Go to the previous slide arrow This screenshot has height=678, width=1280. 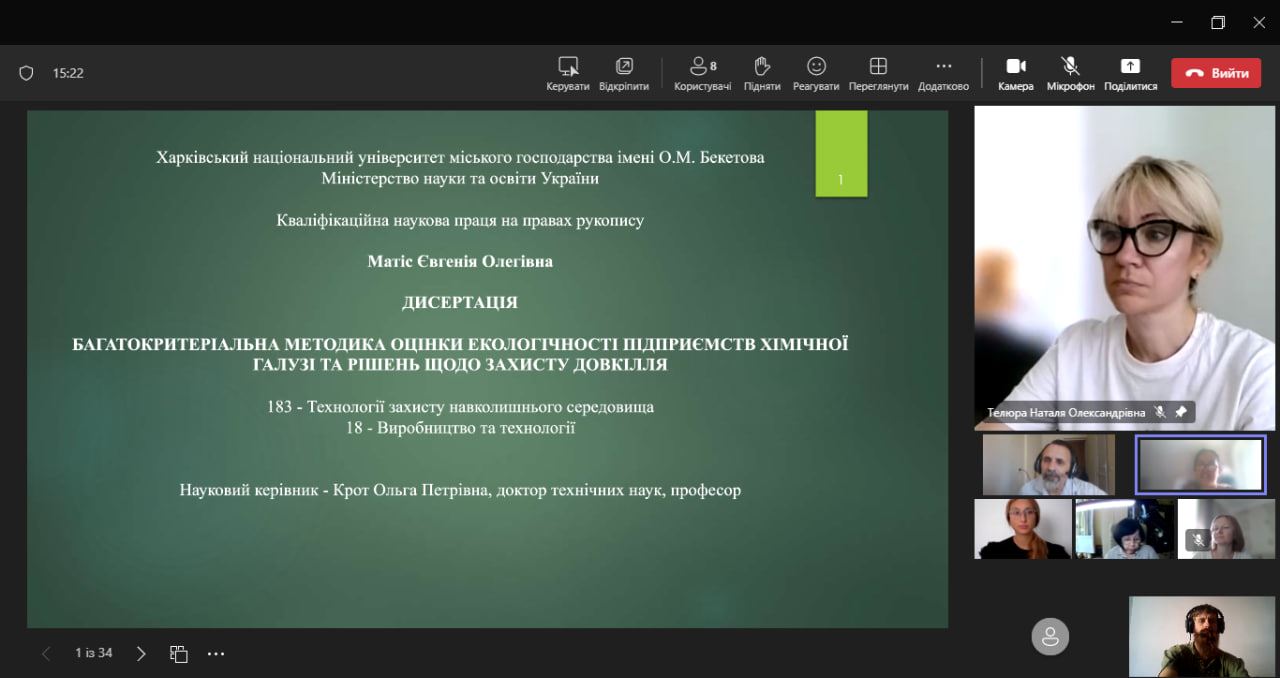(x=46, y=653)
